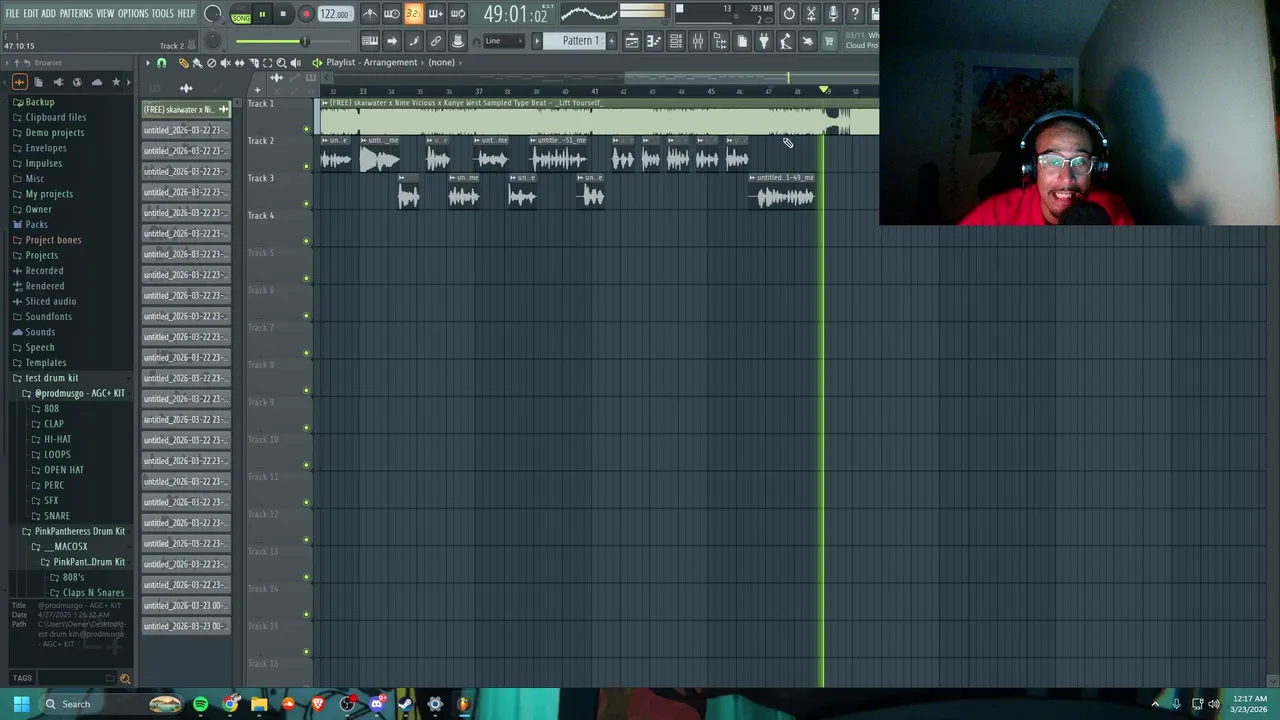Toggle the metronome icon
Viewport: 1280px width, 720px height.
click(x=369, y=14)
